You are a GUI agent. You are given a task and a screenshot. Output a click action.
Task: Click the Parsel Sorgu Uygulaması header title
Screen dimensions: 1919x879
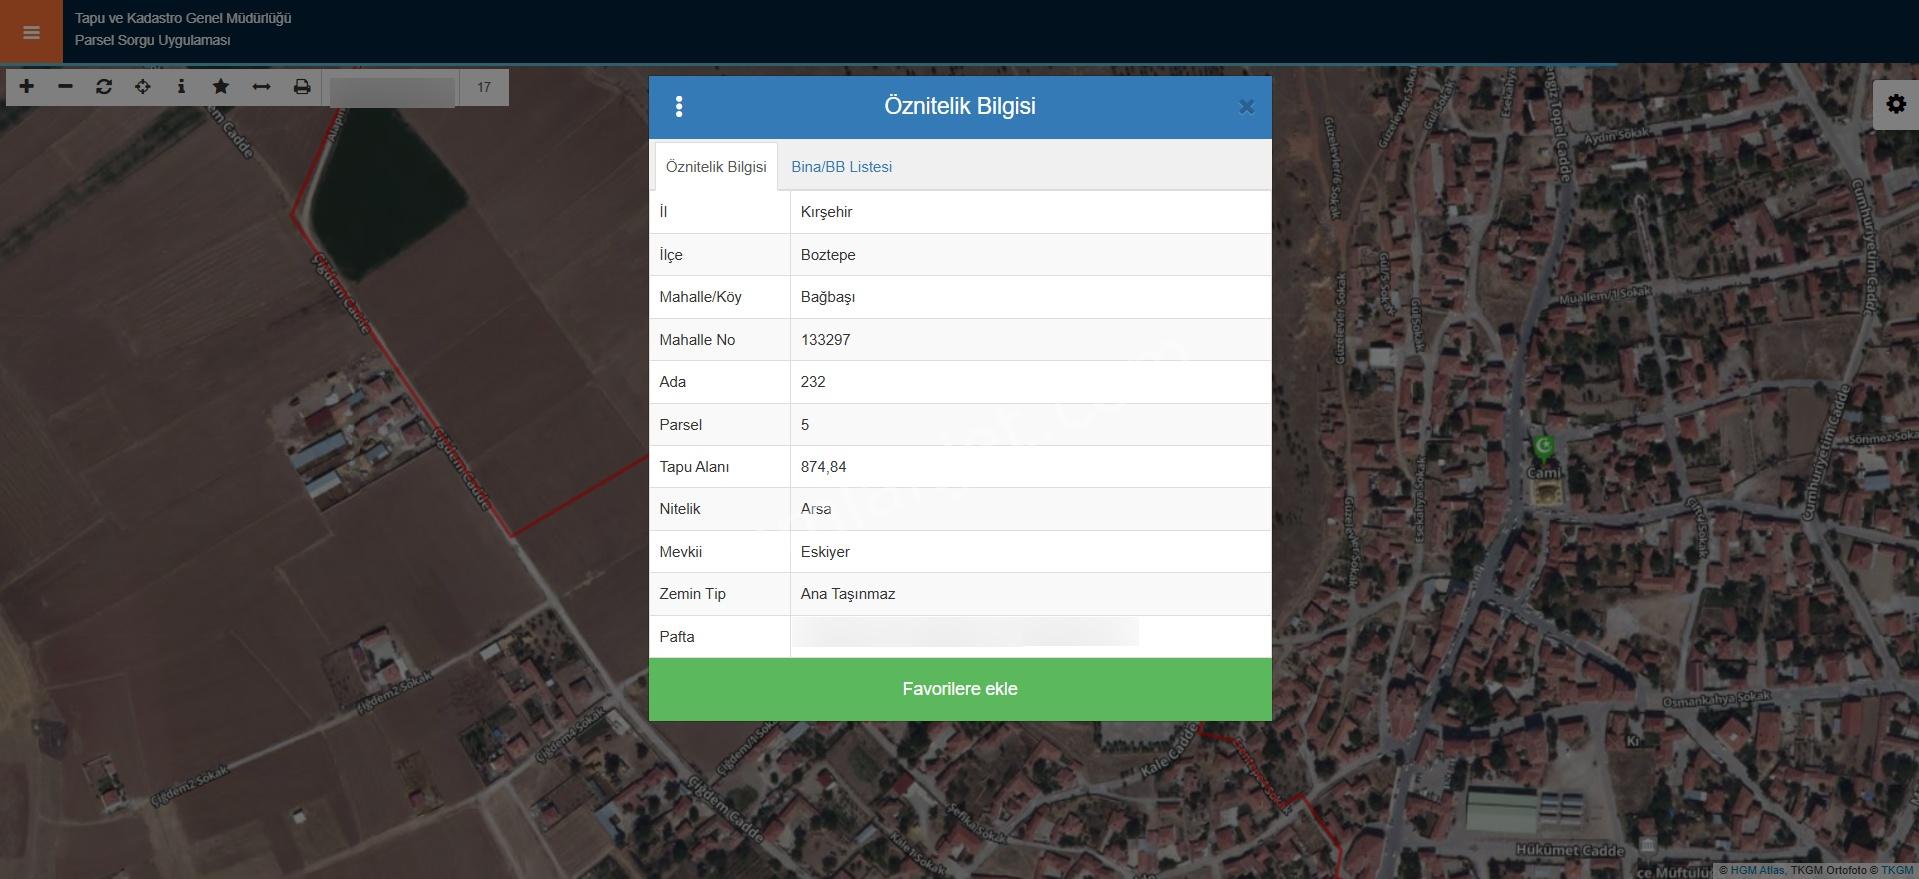153,40
